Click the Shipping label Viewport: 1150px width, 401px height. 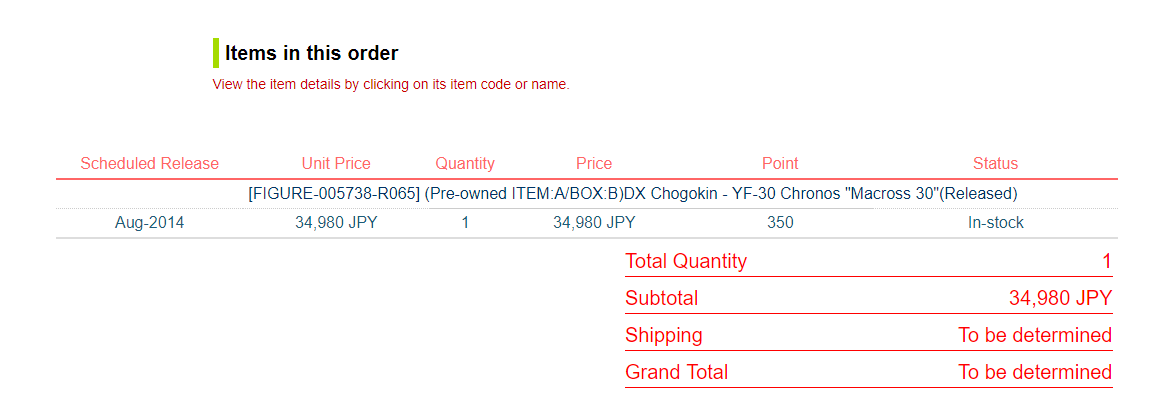(664, 336)
